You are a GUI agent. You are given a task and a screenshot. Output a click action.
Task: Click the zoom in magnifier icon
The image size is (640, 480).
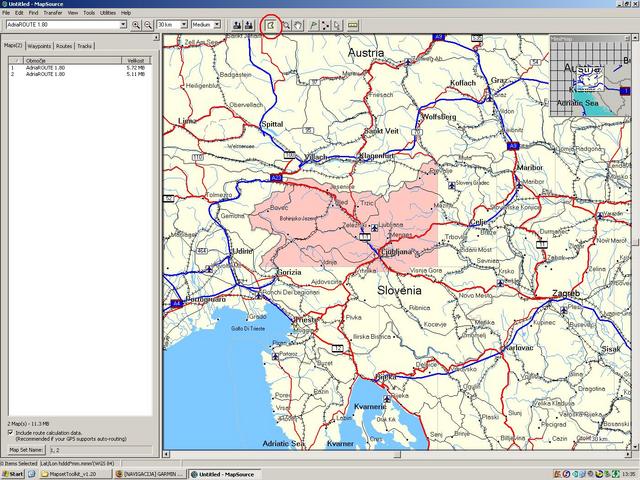coord(136,25)
